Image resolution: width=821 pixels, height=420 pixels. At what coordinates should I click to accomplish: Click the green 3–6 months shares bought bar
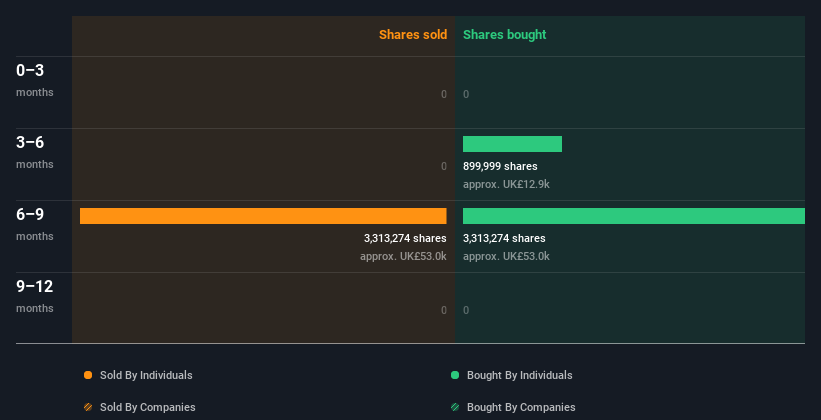coord(512,144)
